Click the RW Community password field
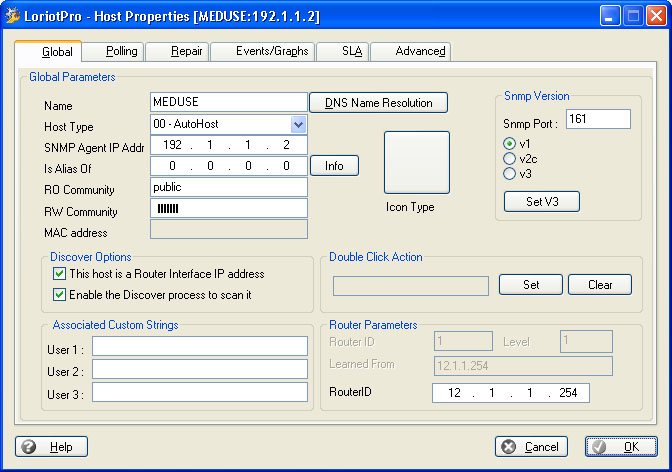 tap(229, 208)
